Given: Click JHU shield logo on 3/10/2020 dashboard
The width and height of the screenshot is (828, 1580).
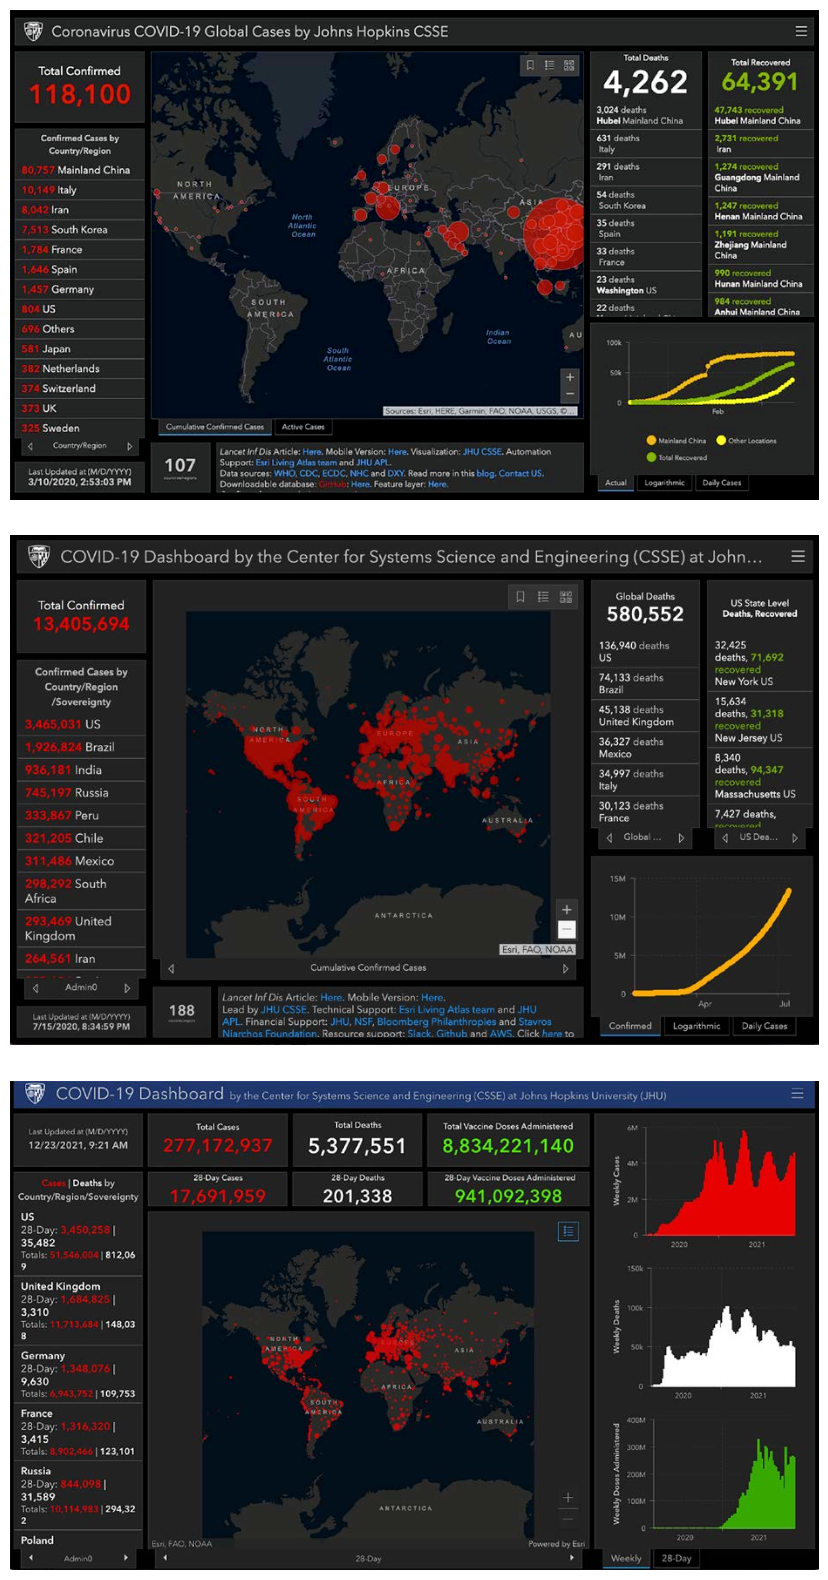Looking at the screenshot, I should coord(33,32).
